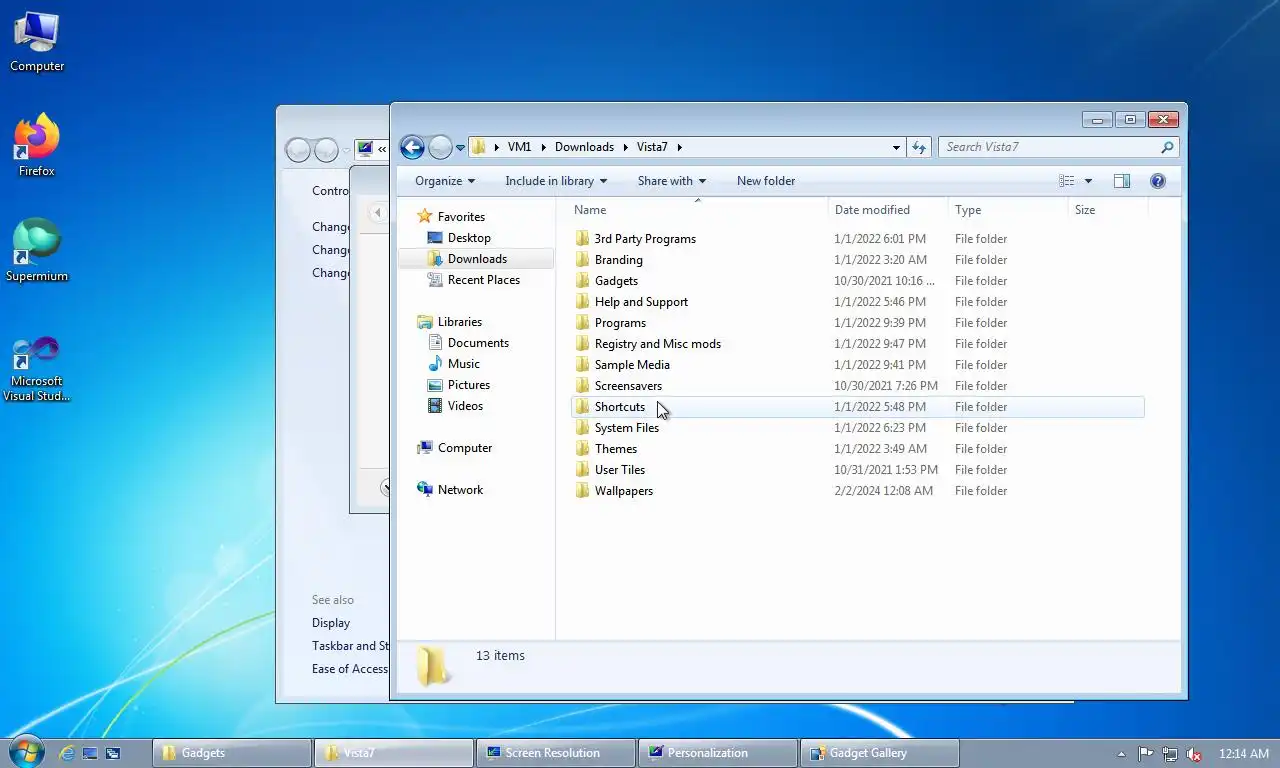Select the Screensavers folder icon
This screenshot has width=1280, height=768.
pyautogui.click(x=583, y=386)
